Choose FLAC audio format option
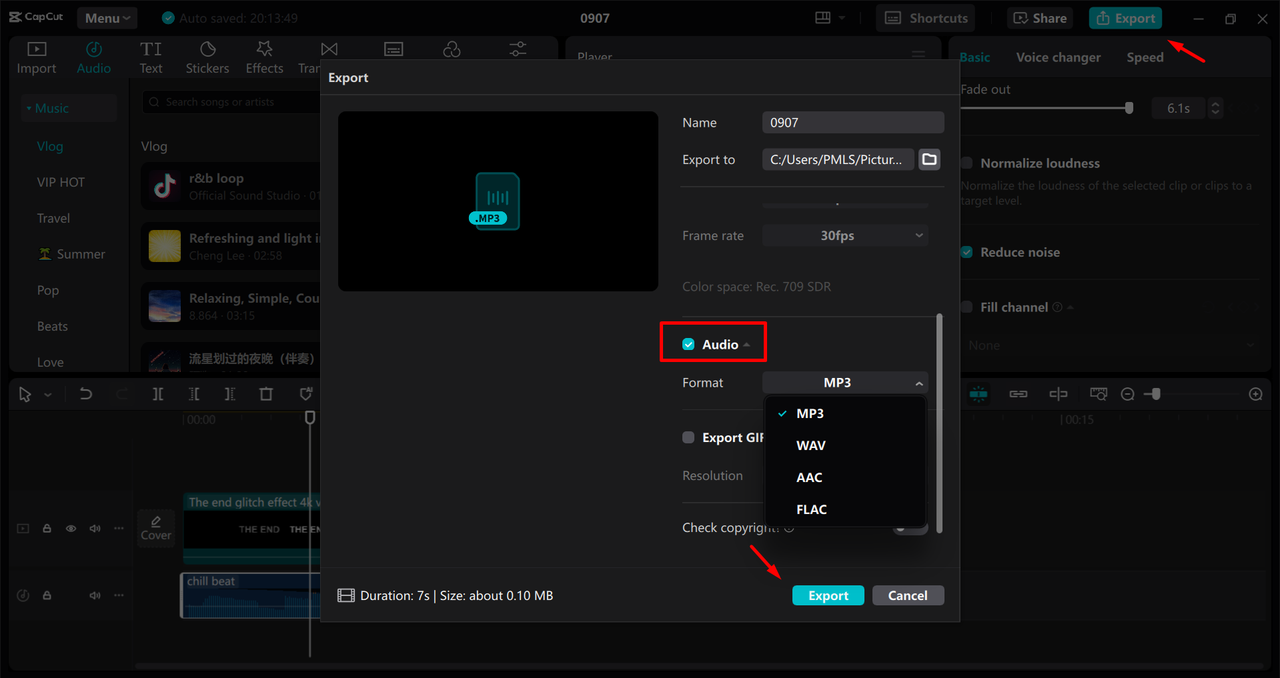 point(811,509)
